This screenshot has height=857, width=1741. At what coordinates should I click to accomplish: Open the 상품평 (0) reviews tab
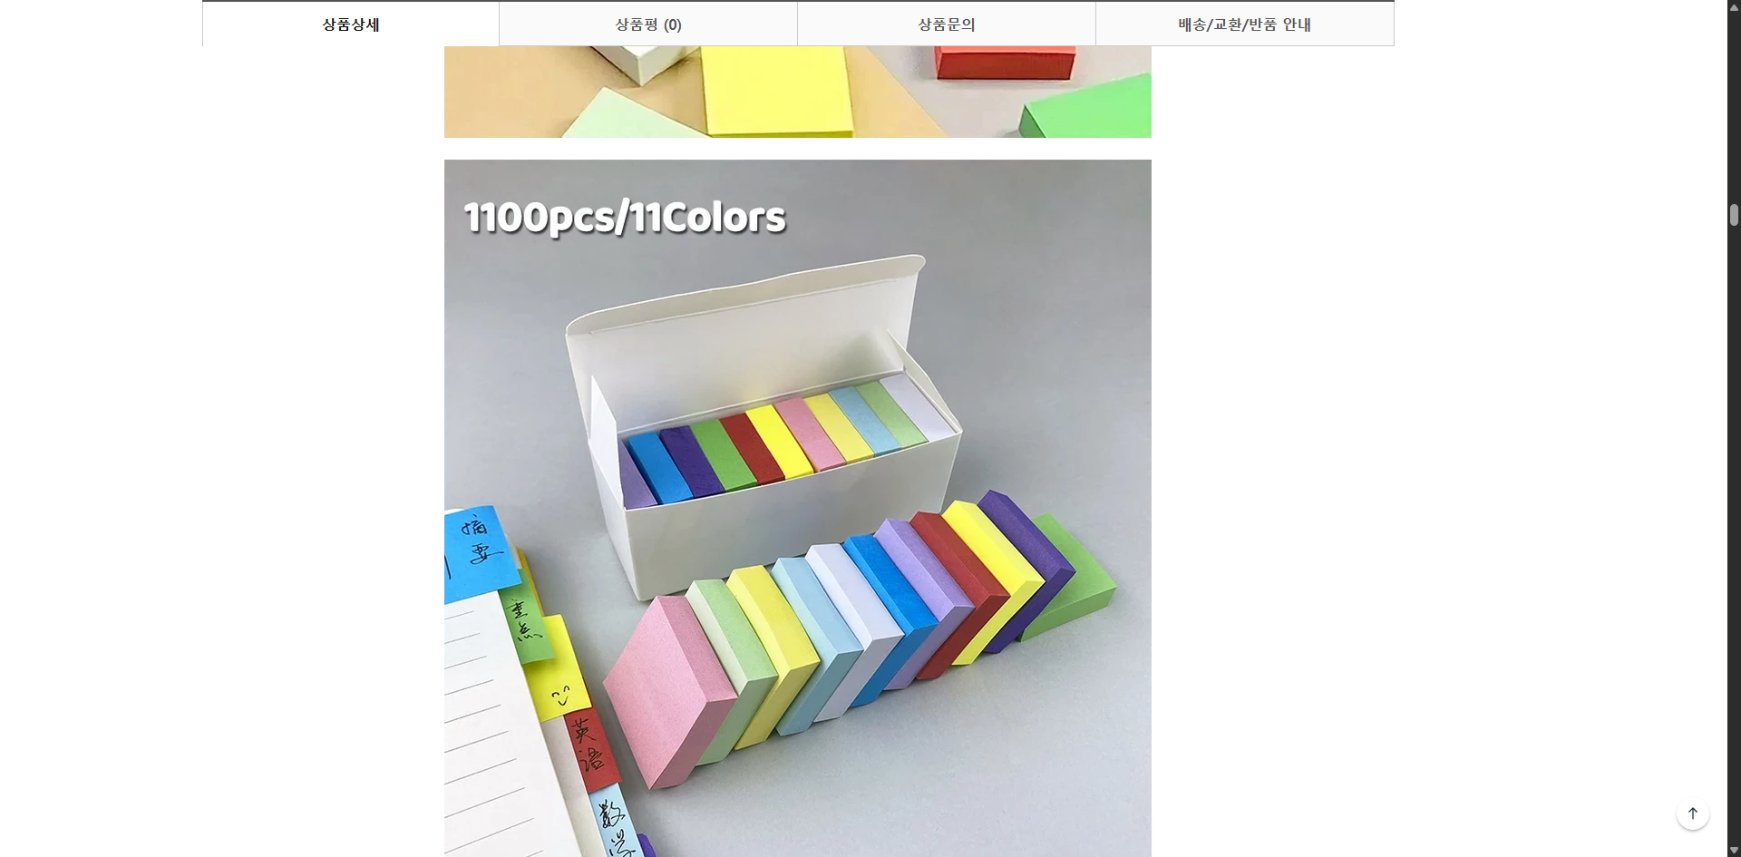[648, 24]
